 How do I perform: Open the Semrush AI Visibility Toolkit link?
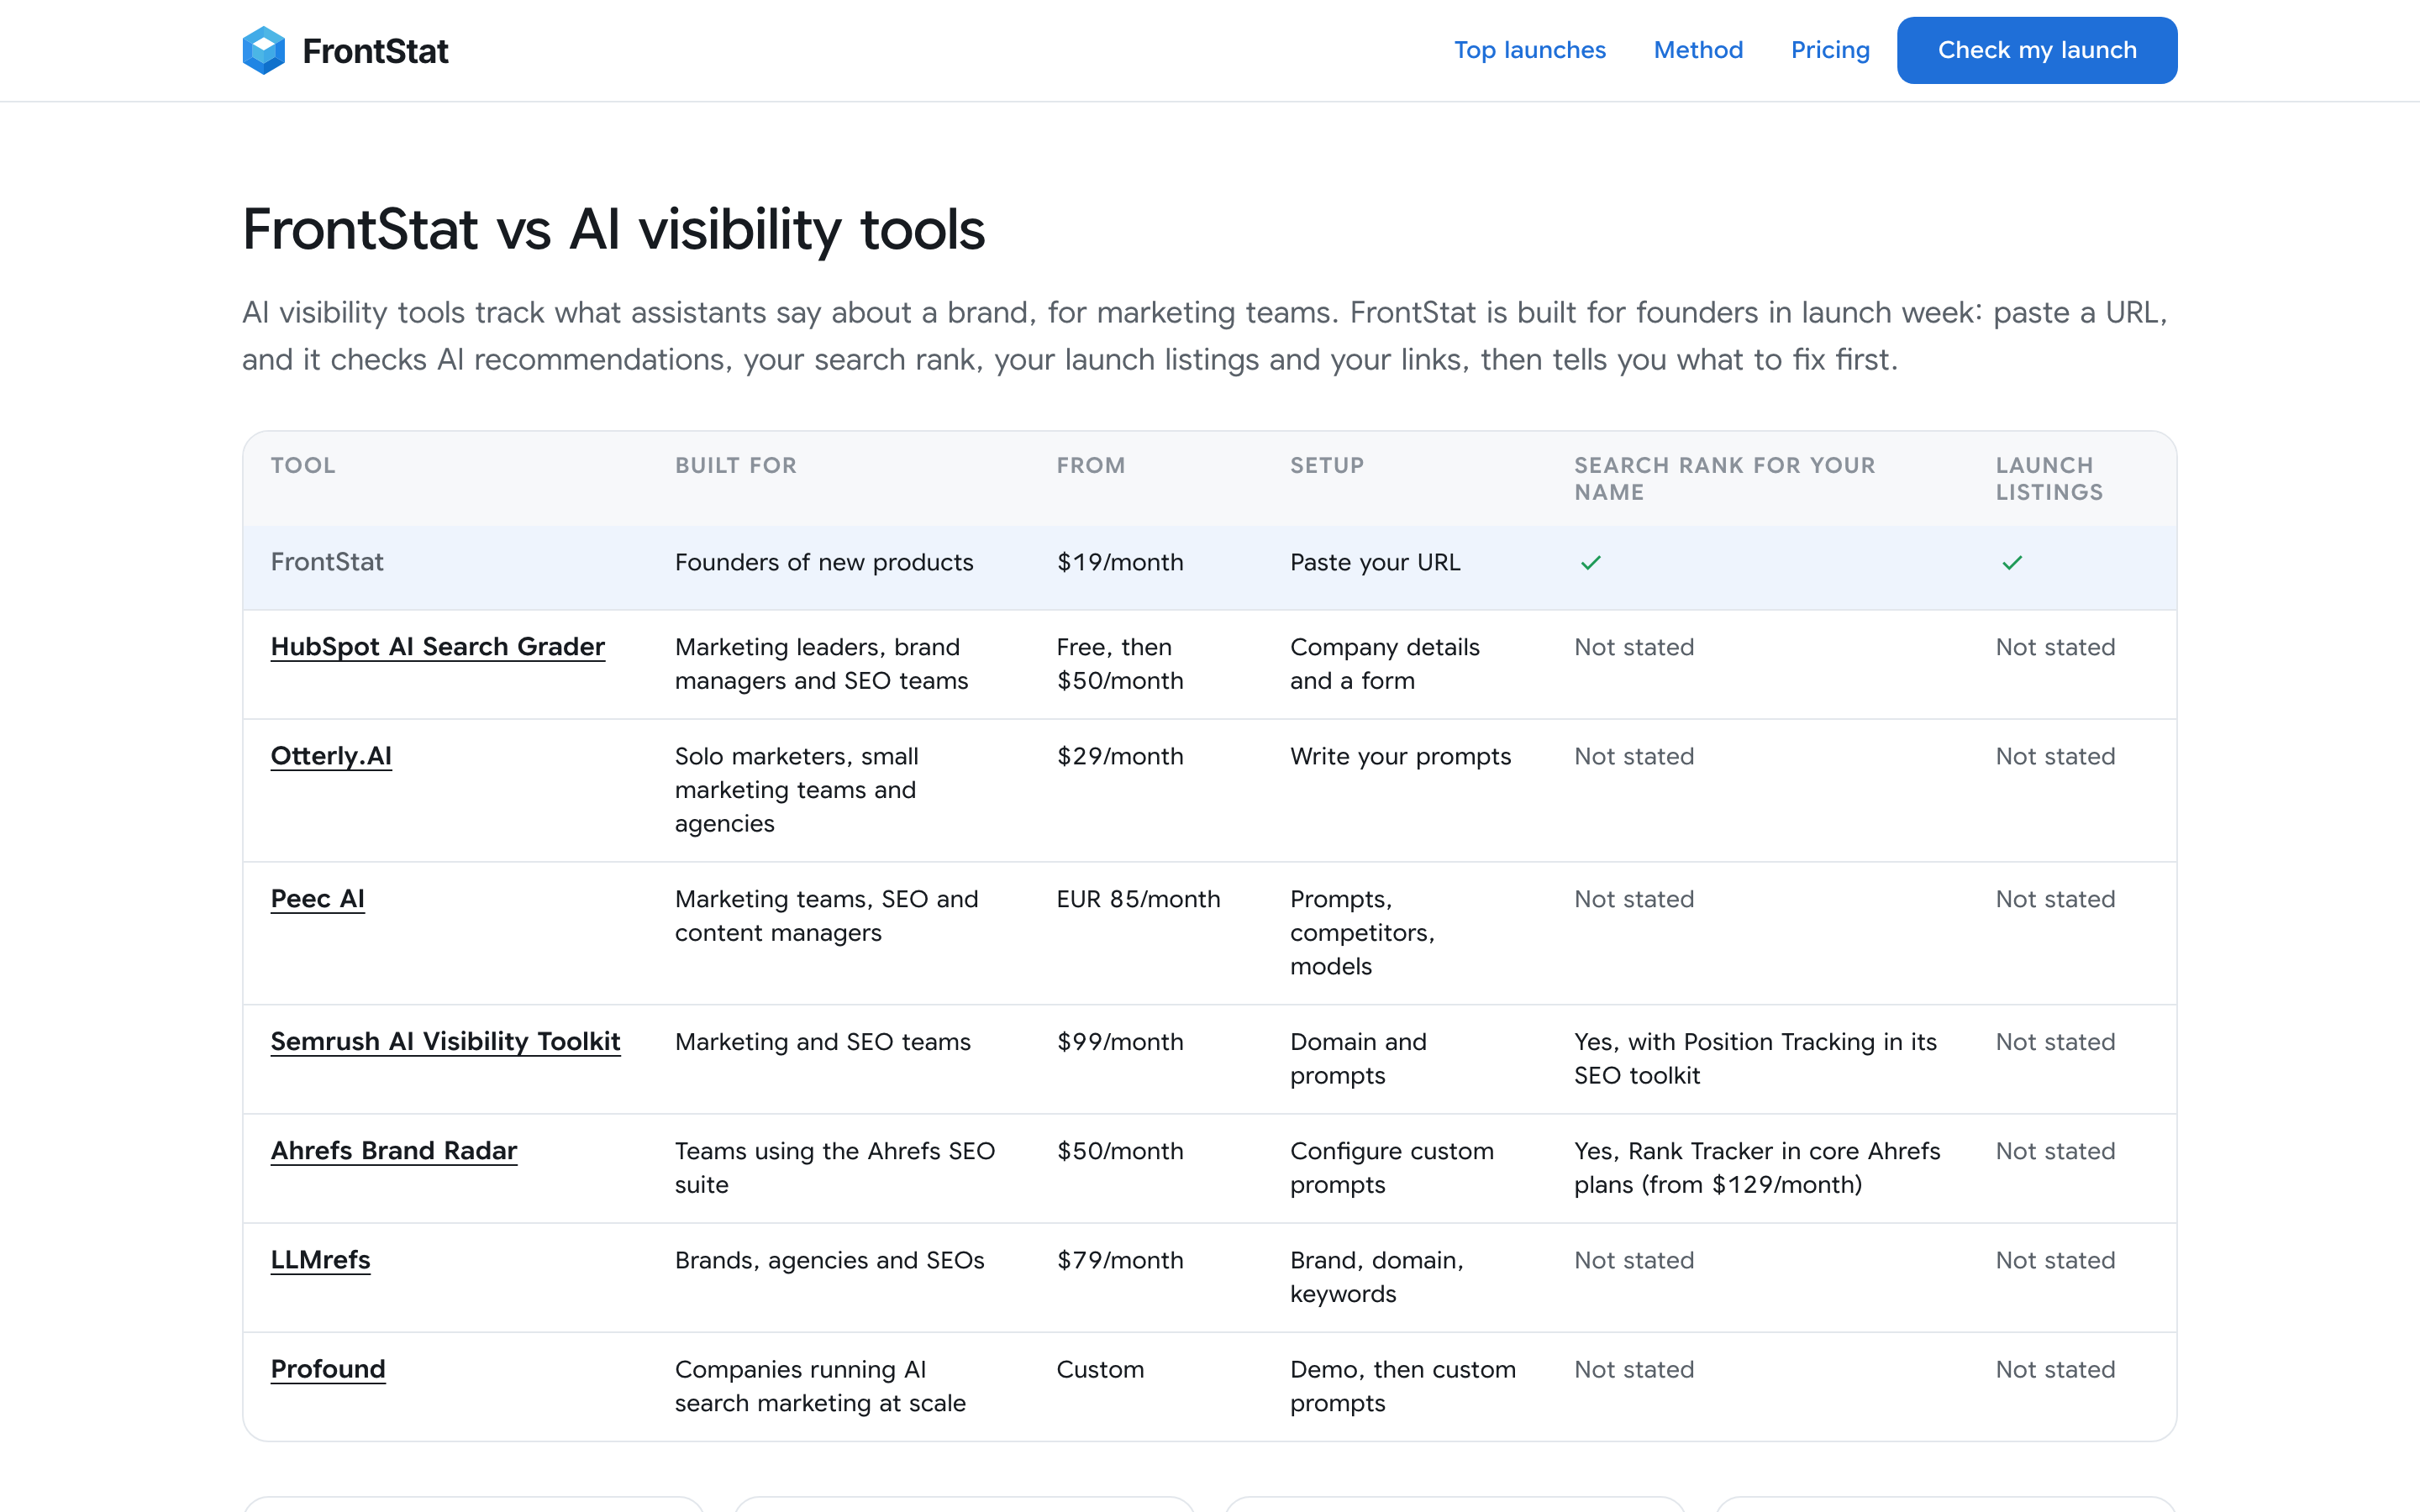(446, 1042)
